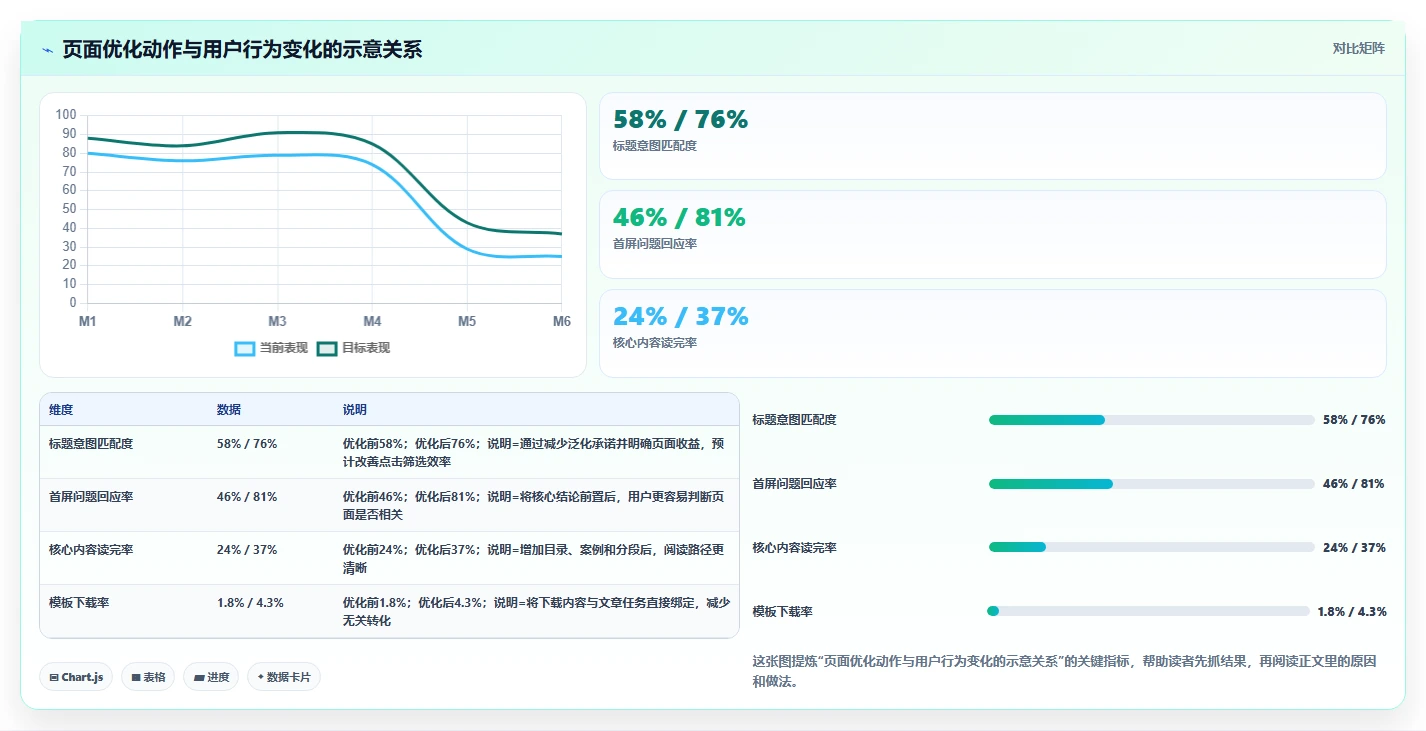
Task: Click the 页面优化动作与用户行为变化的示意关系 heading
Action: coord(242,50)
